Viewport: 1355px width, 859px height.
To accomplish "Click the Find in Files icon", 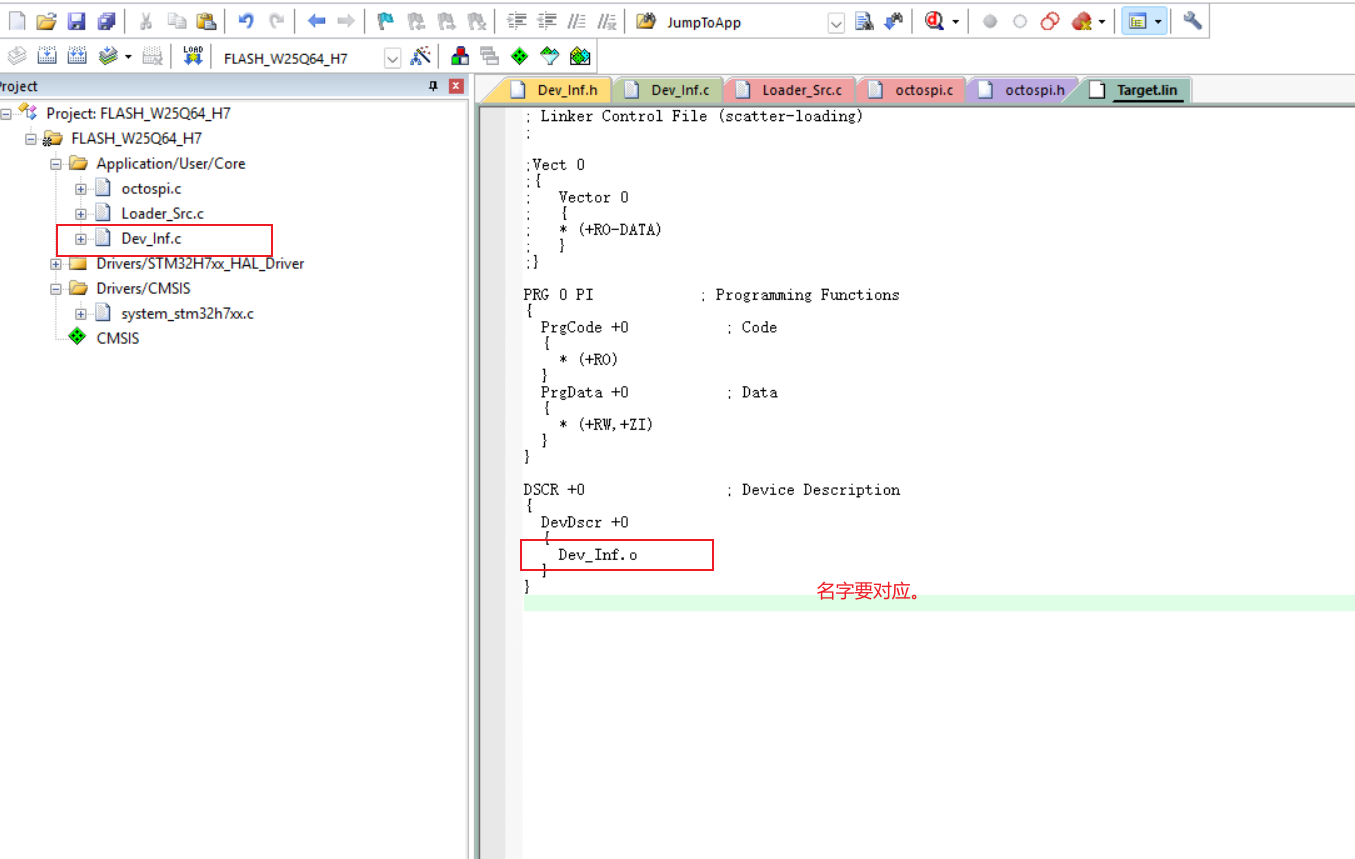I will (x=646, y=21).
